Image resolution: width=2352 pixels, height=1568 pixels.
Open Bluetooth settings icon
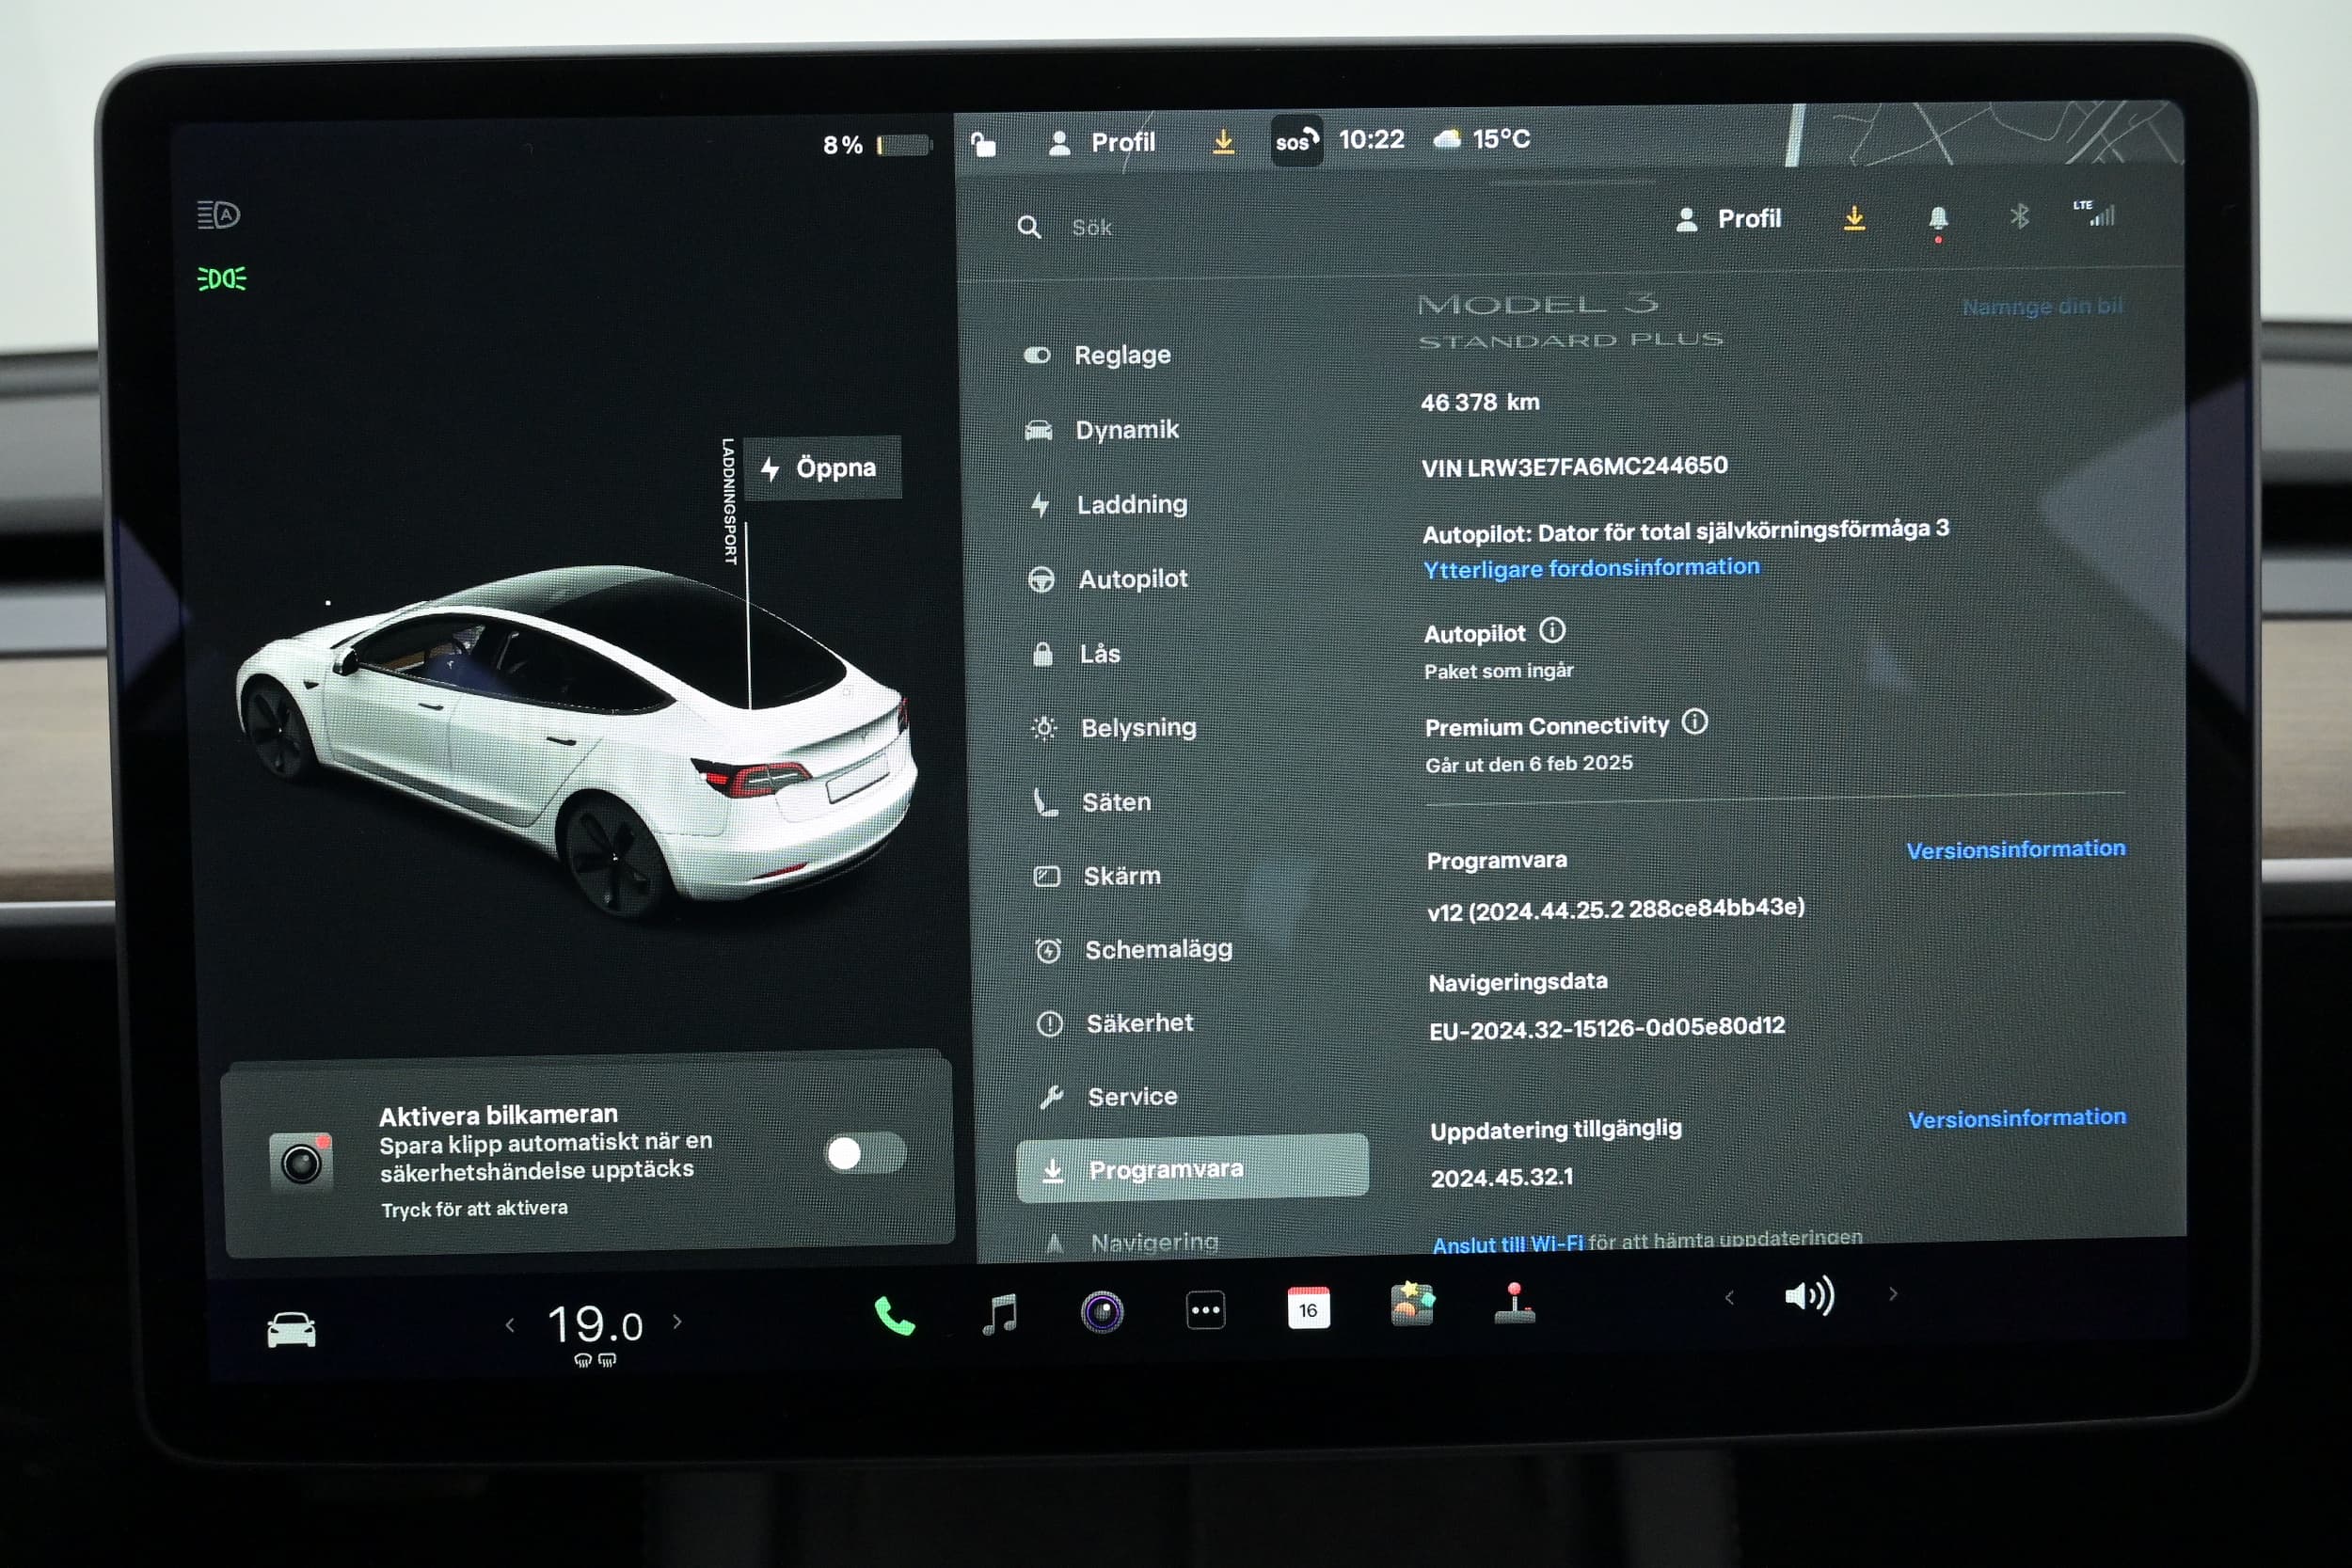pos(2019,215)
